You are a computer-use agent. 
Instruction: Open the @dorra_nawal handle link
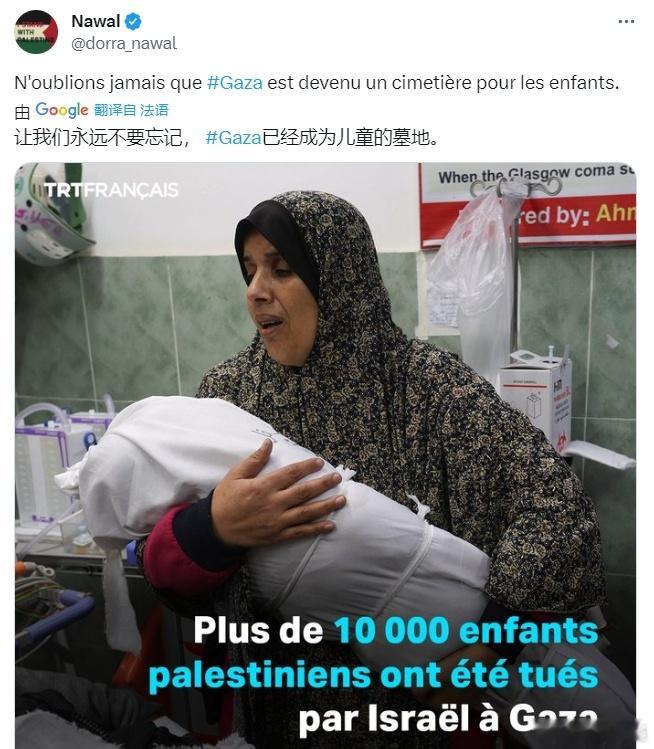(x=124, y=43)
